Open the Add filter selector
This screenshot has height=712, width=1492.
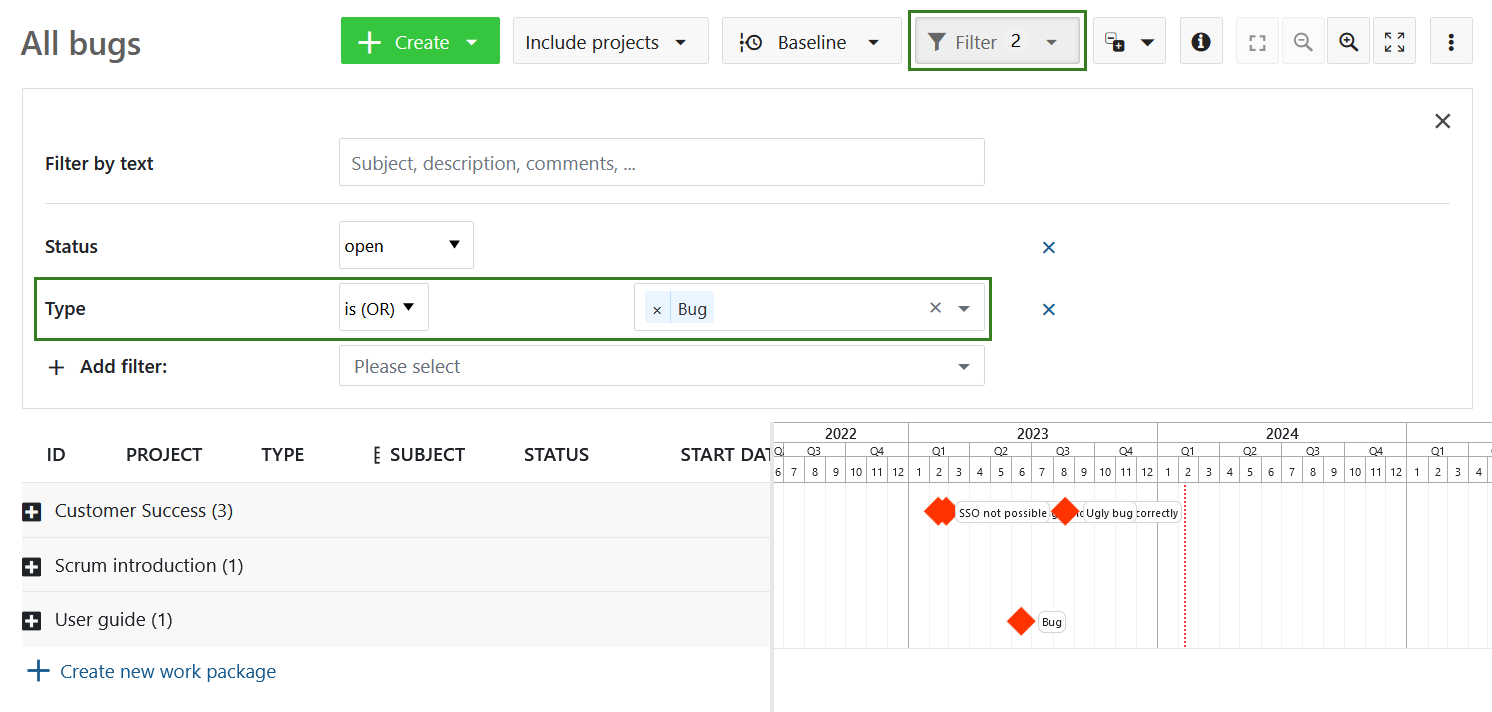pyautogui.click(x=661, y=366)
